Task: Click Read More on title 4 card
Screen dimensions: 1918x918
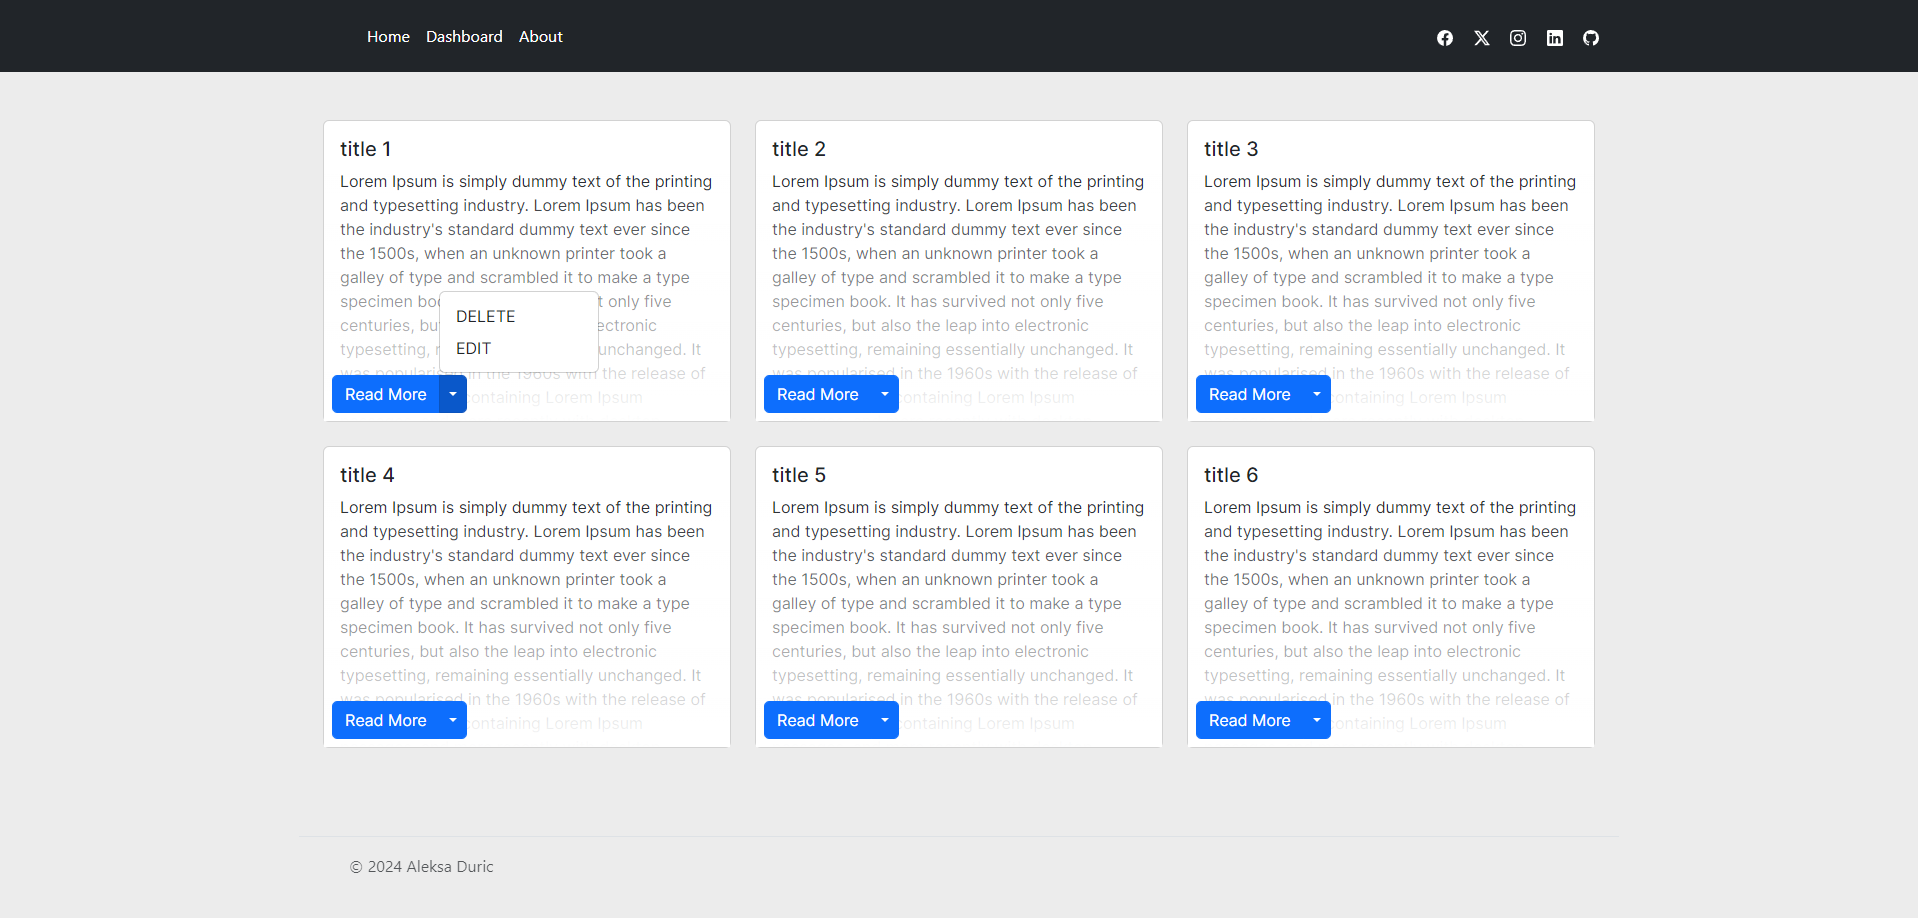Action: 386,720
